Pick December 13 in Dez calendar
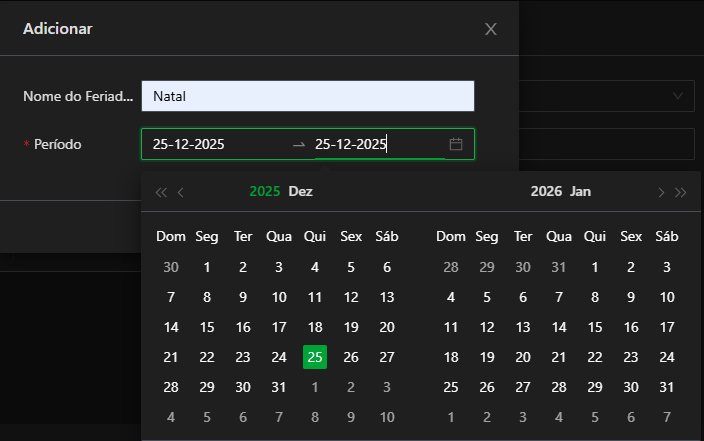 coord(387,297)
